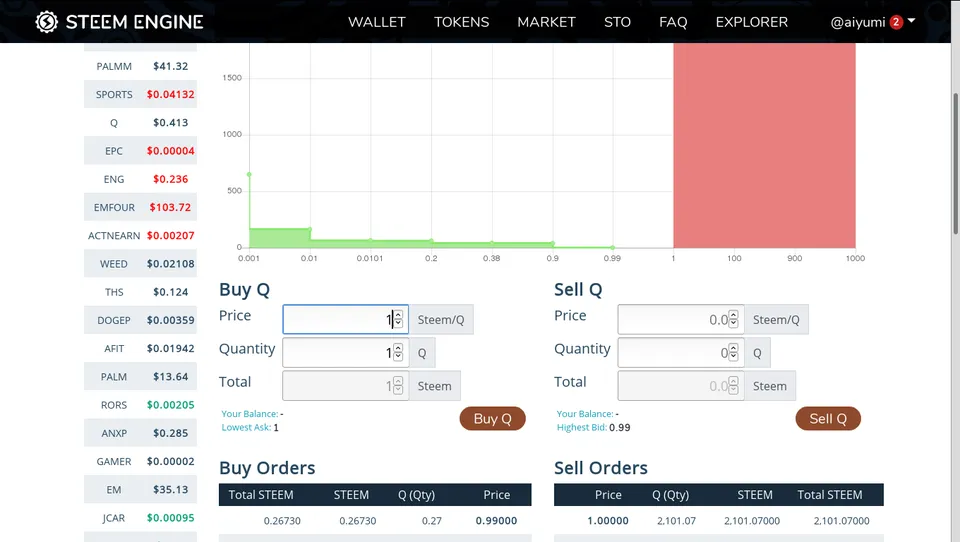Select the ACTNEARN token row
The height and width of the screenshot is (542, 960).
coord(140,235)
